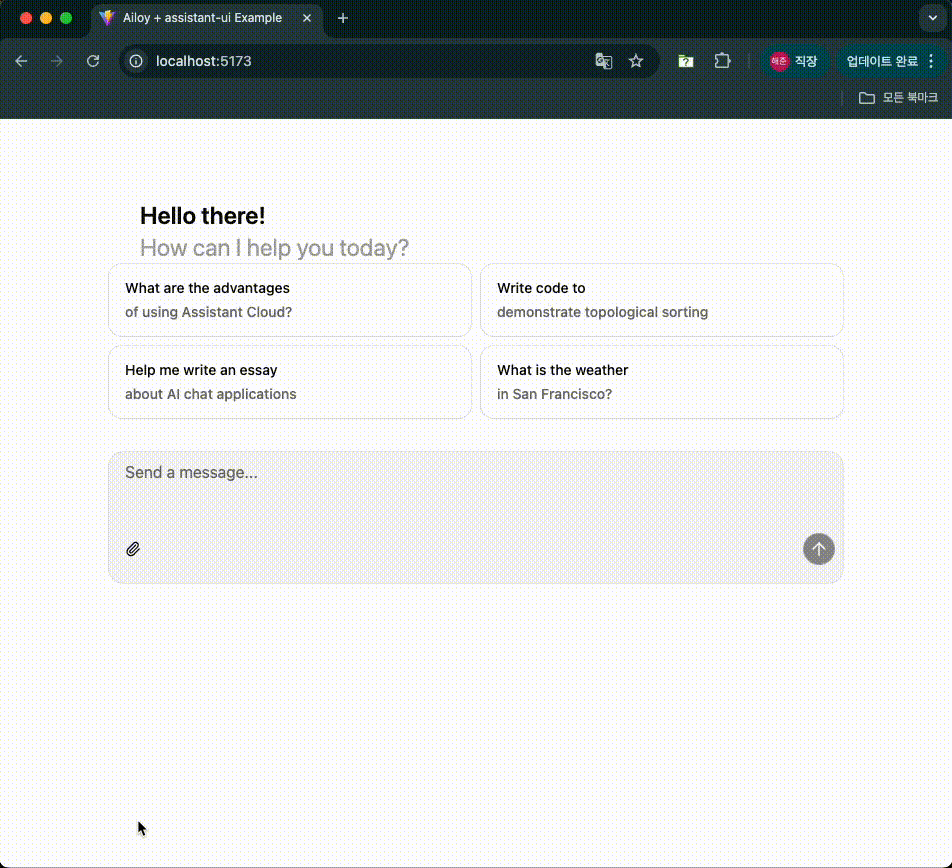Open a new tab with plus button

click(343, 18)
